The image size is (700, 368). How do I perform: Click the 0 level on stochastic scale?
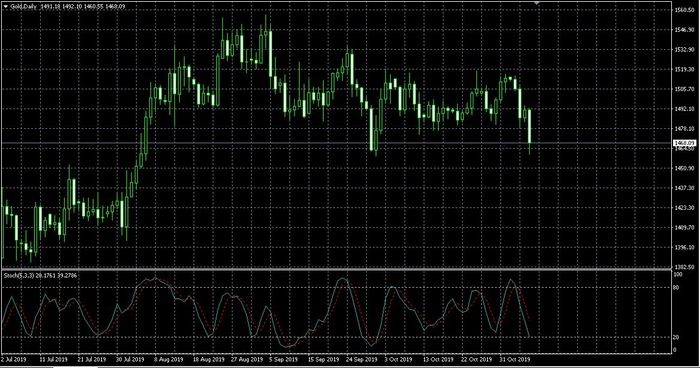coord(675,350)
